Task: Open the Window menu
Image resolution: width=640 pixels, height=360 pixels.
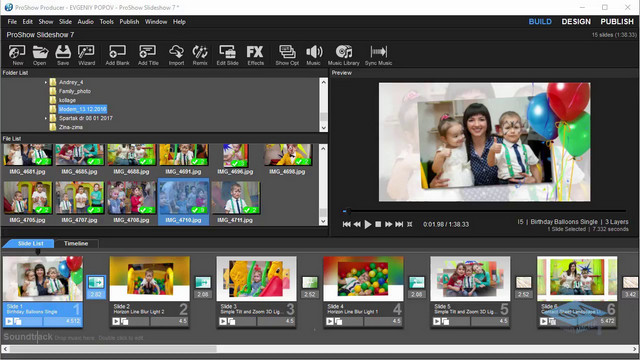Action: tap(156, 22)
